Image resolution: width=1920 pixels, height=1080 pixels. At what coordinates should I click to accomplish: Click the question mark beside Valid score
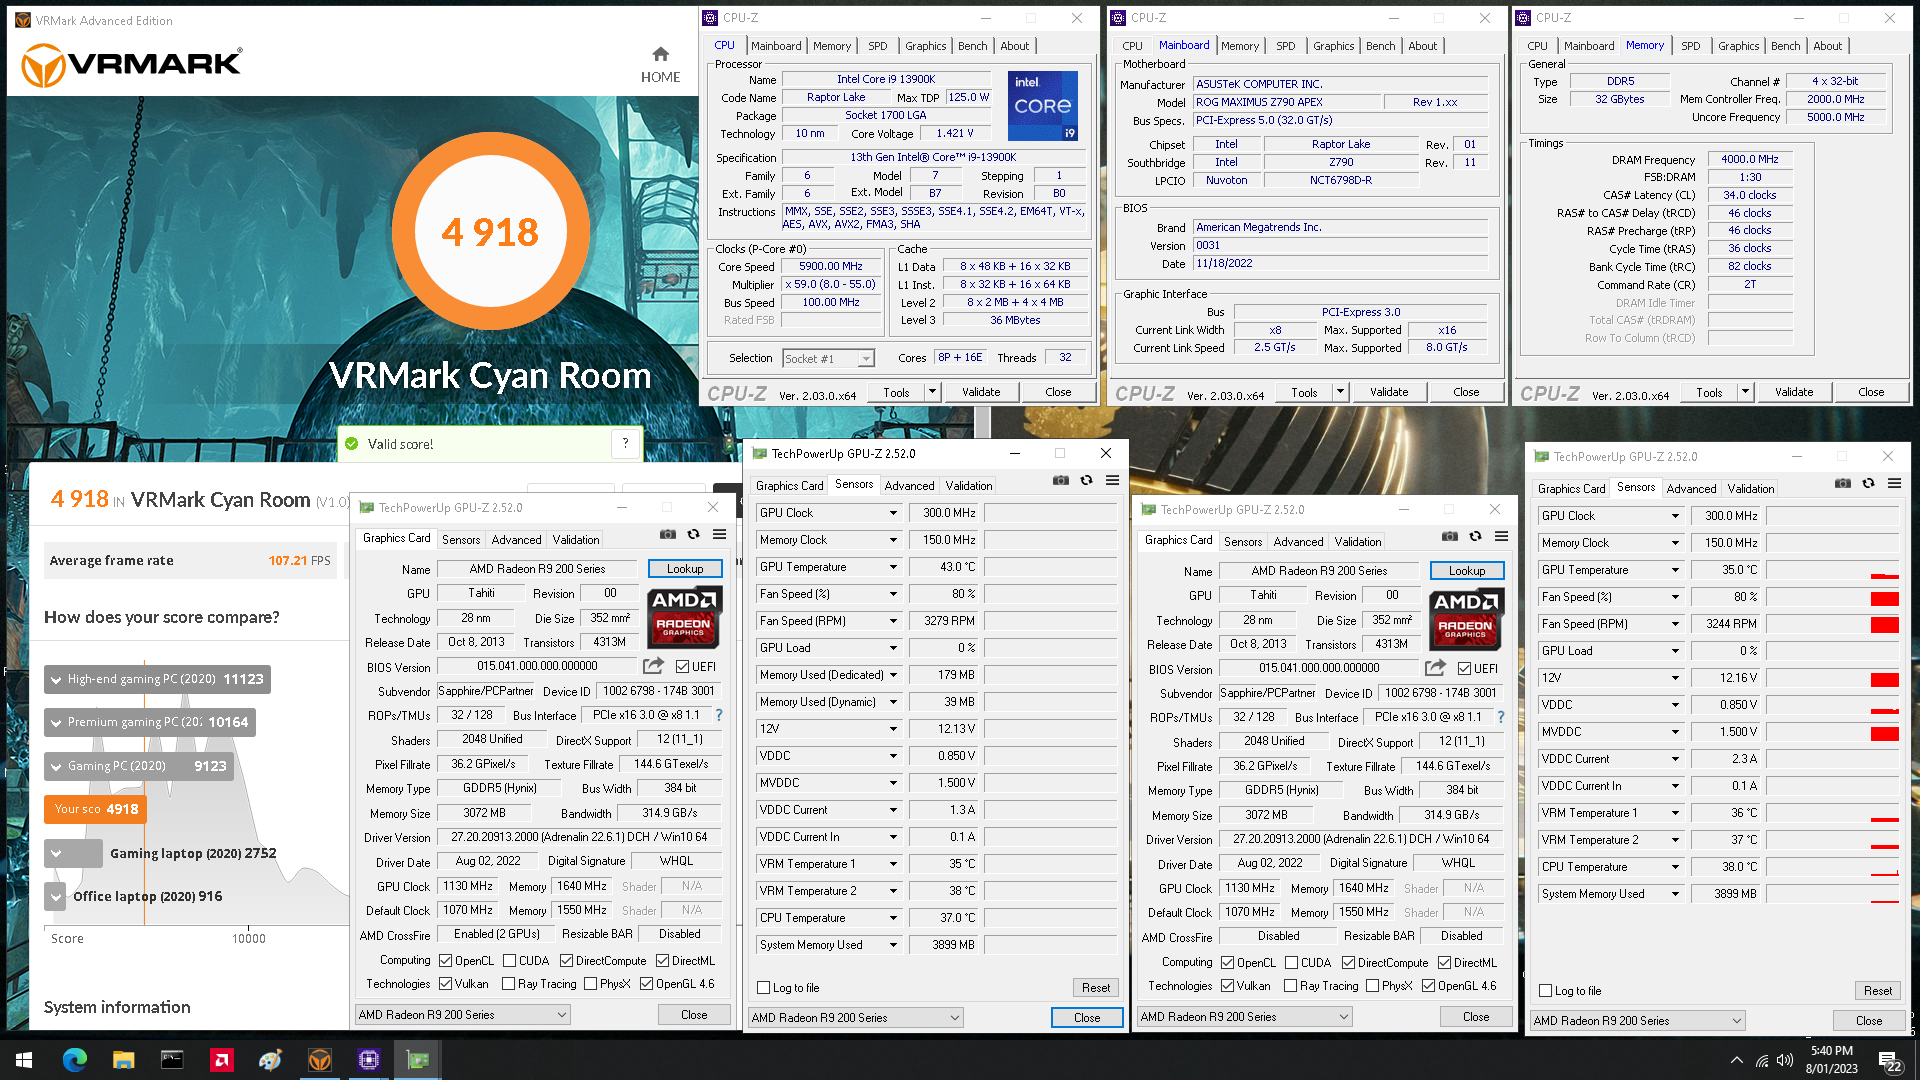(625, 443)
